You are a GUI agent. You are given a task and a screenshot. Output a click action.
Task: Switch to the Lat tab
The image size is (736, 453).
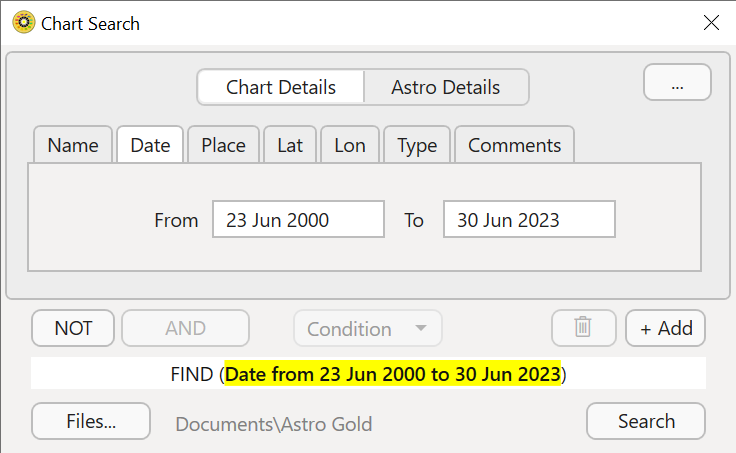coord(290,145)
